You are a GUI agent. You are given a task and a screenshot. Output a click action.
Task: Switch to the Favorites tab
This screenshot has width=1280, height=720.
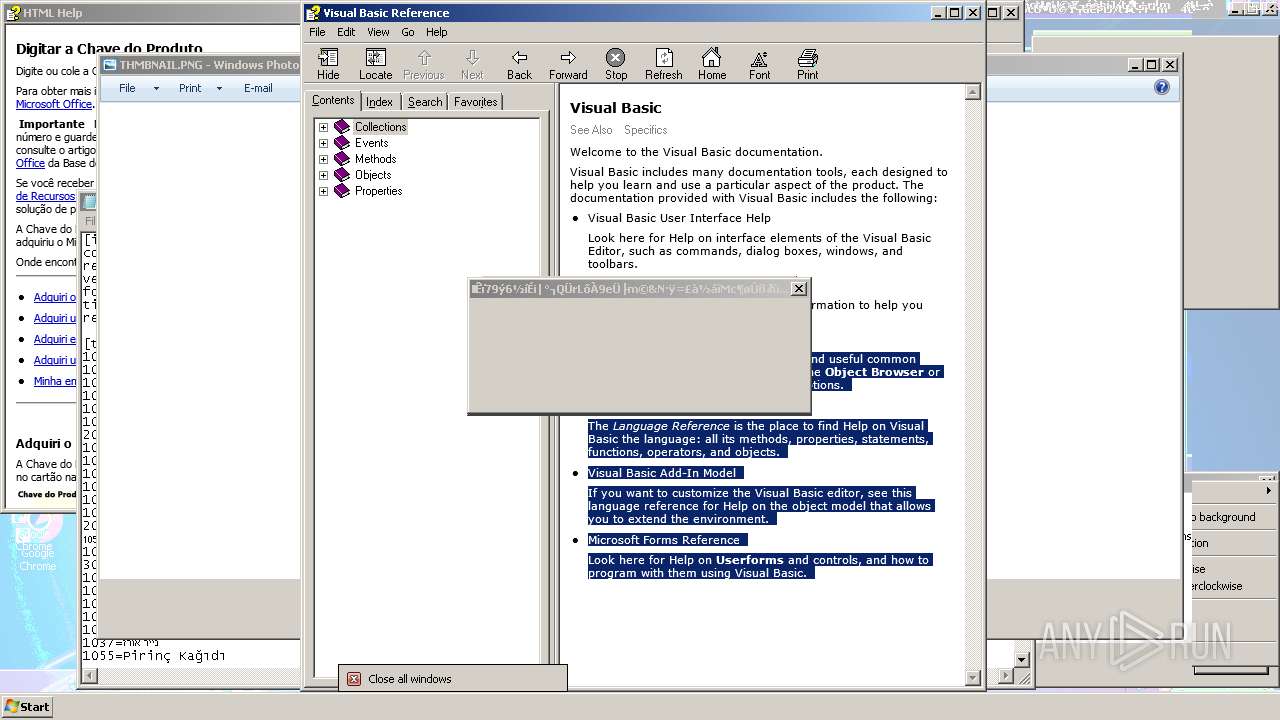(475, 102)
